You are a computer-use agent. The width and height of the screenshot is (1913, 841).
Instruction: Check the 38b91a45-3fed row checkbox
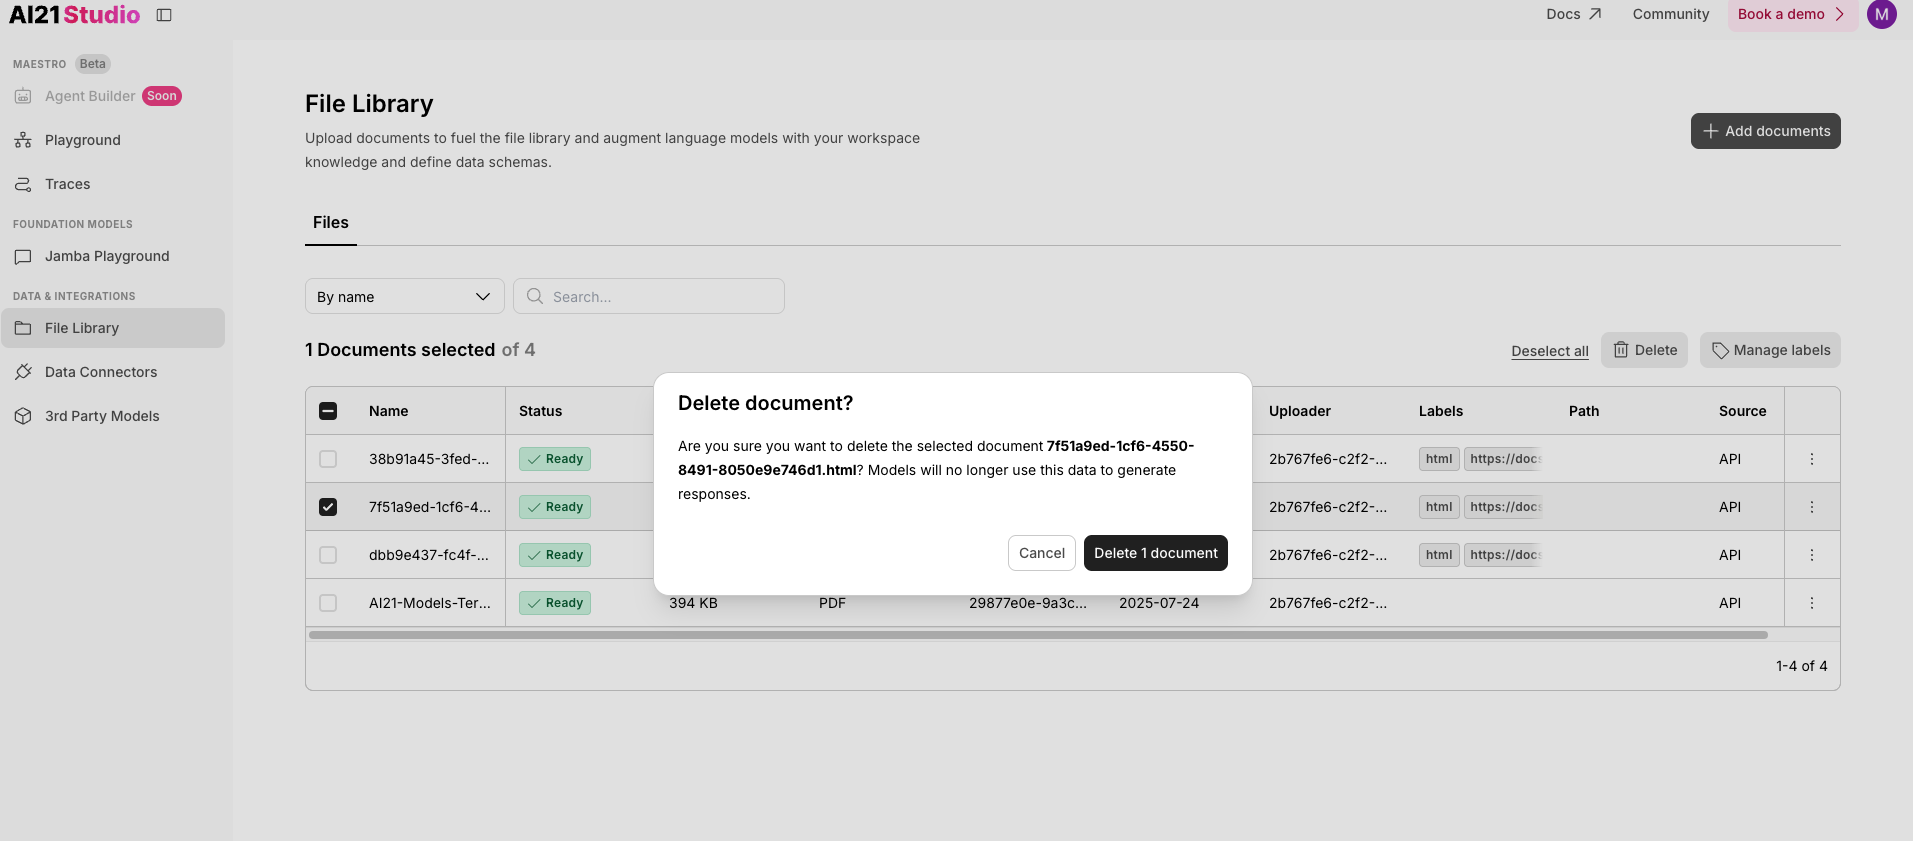coord(328,459)
